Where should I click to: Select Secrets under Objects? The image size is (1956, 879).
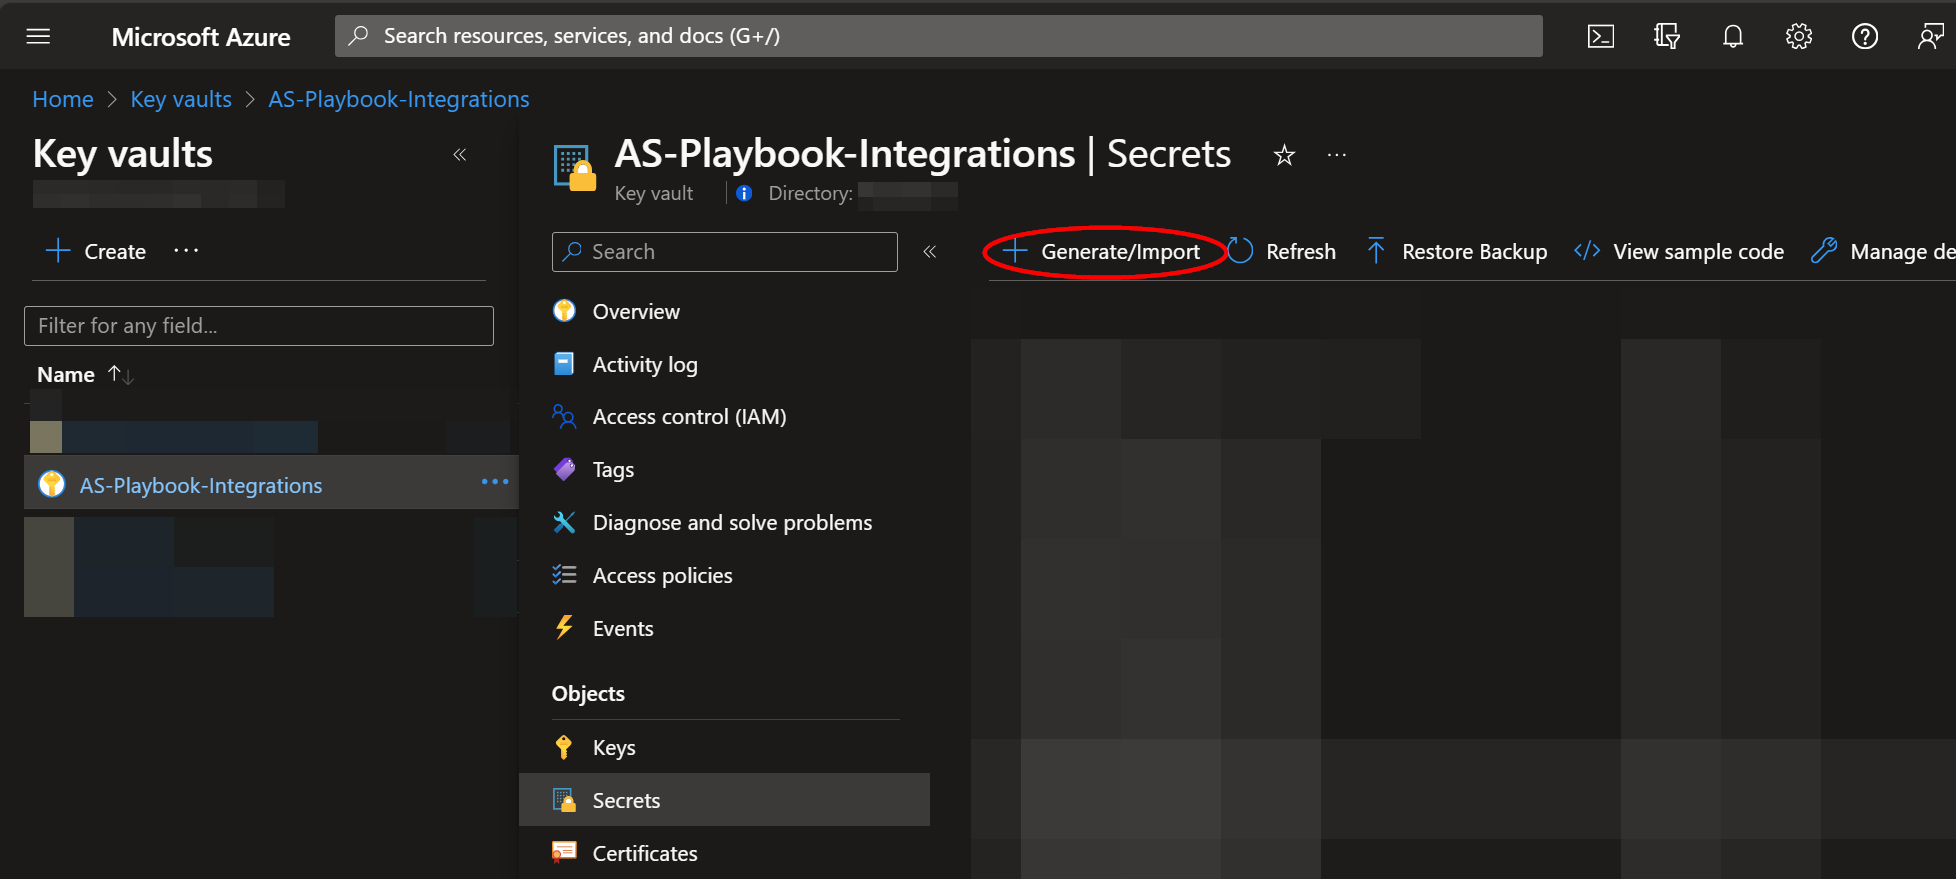[725, 800]
